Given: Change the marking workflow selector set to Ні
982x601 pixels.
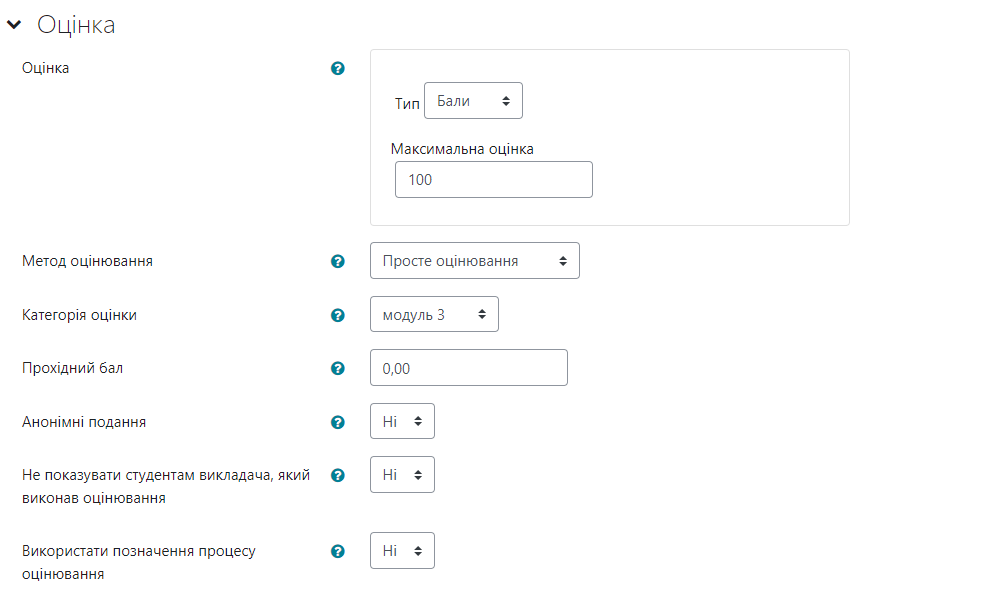Looking at the screenshot, I should [402, 550].
